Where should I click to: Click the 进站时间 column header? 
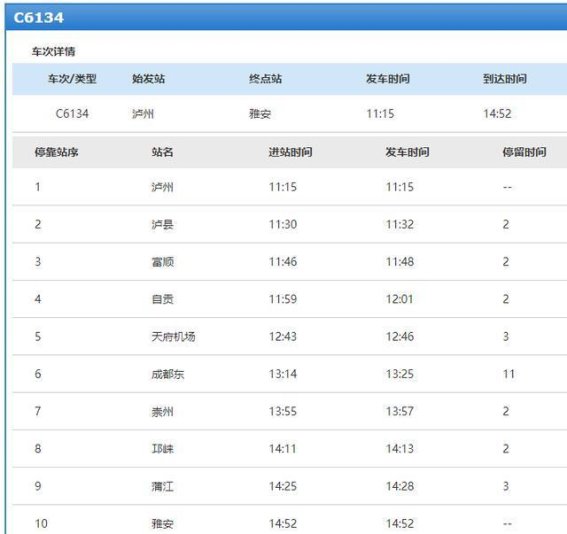[290, 152]
